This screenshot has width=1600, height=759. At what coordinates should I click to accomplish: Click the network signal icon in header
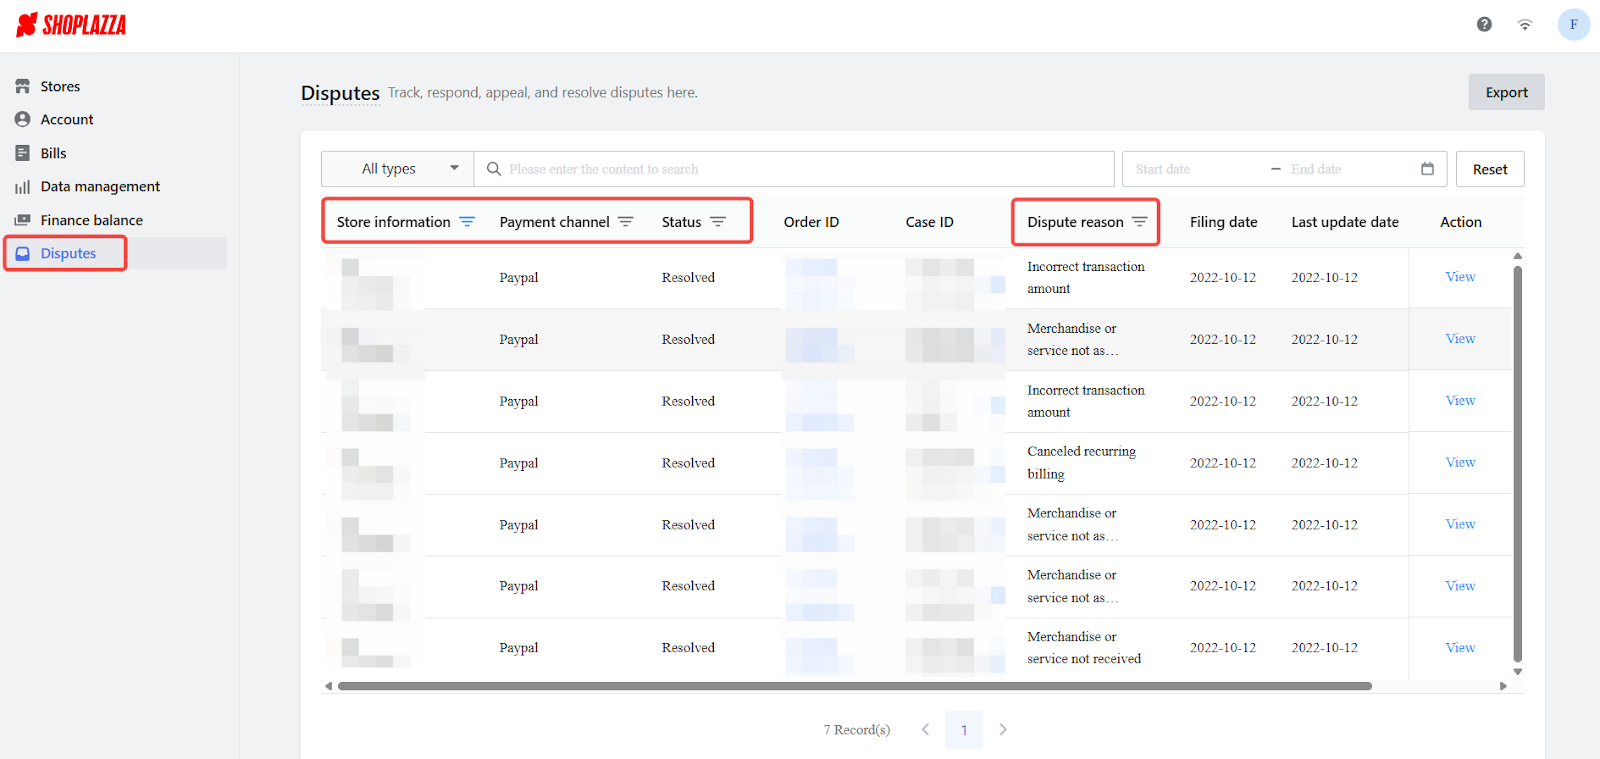tap(1525, 25)
